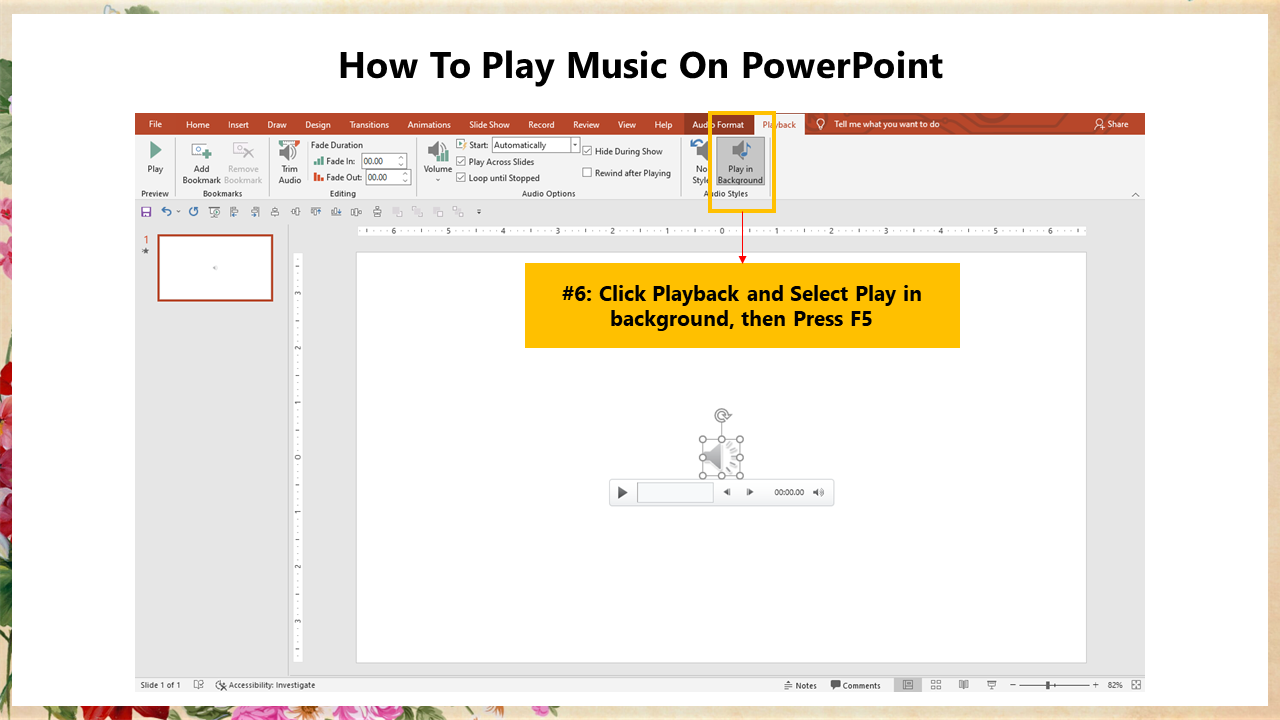This screenshot has width=1280, height=720.
Task: Open the File tab
Action: point(155,124)
